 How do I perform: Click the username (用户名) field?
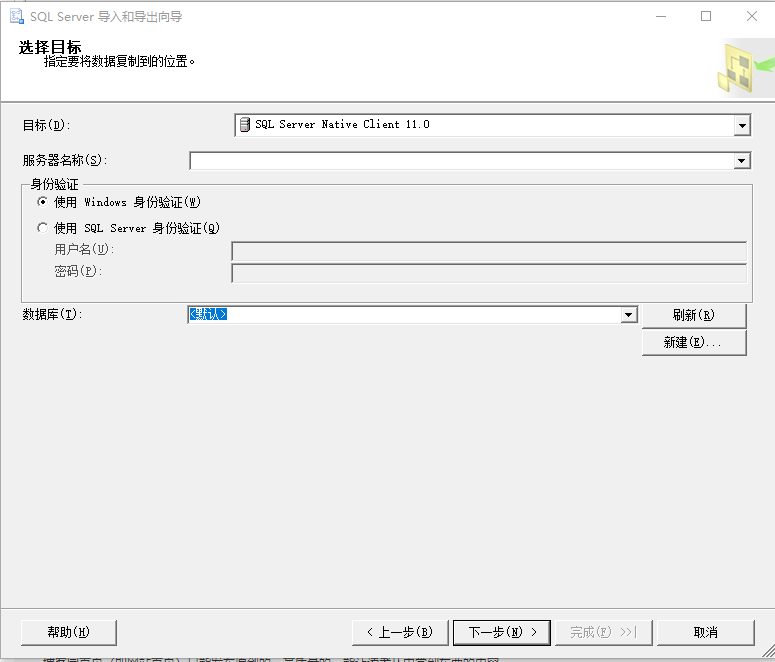(489, 251)
